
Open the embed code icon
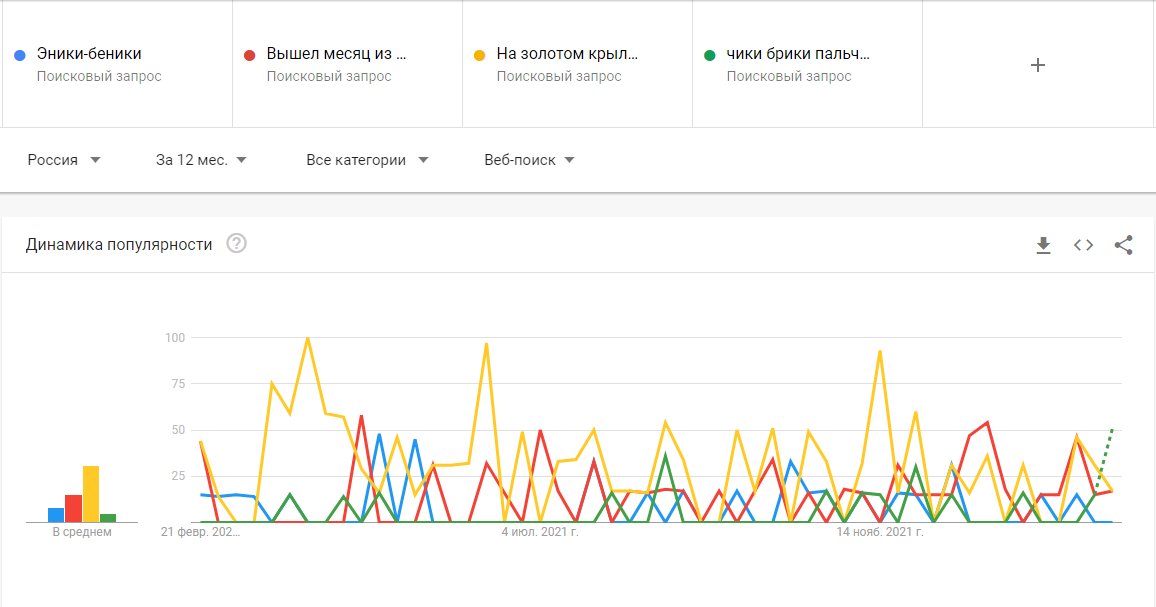1083,245
